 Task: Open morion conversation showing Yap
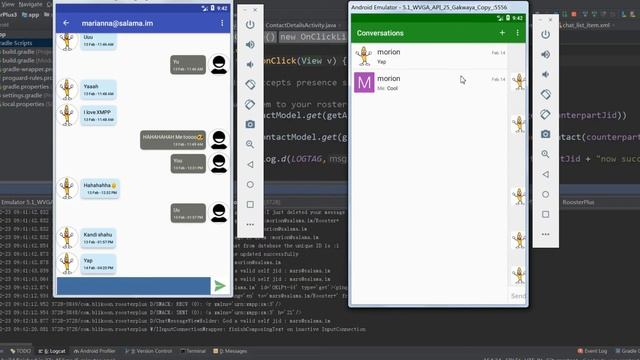[430, 56]
